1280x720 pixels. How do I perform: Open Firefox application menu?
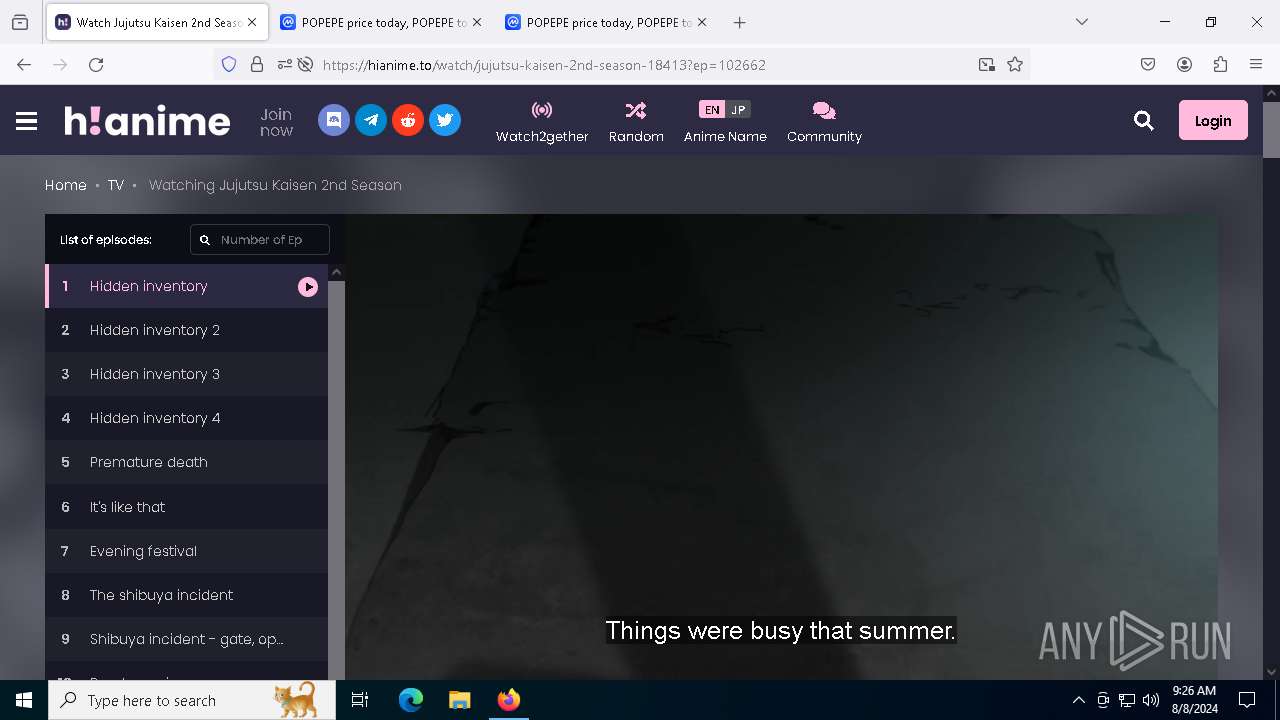pos(1256,64)
